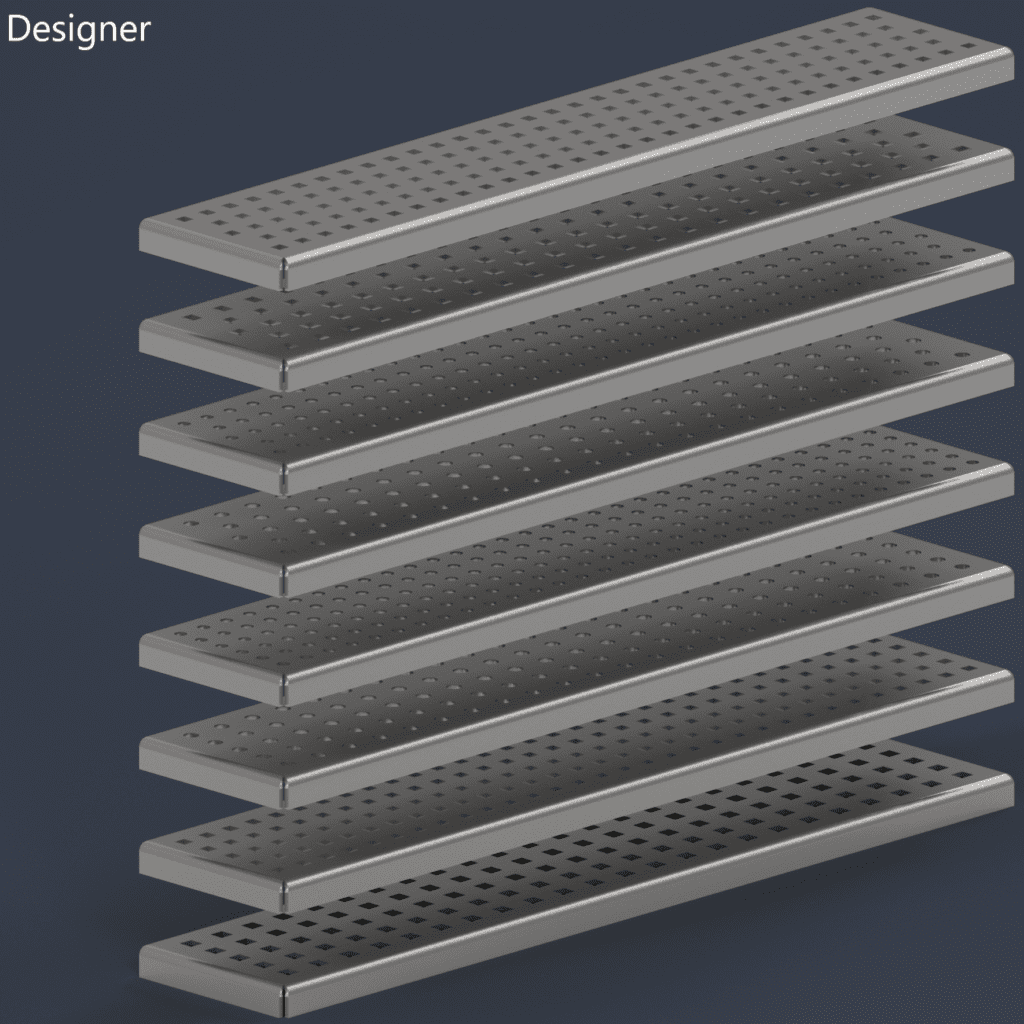Click the long front edge of top plate

click(650, 163)
